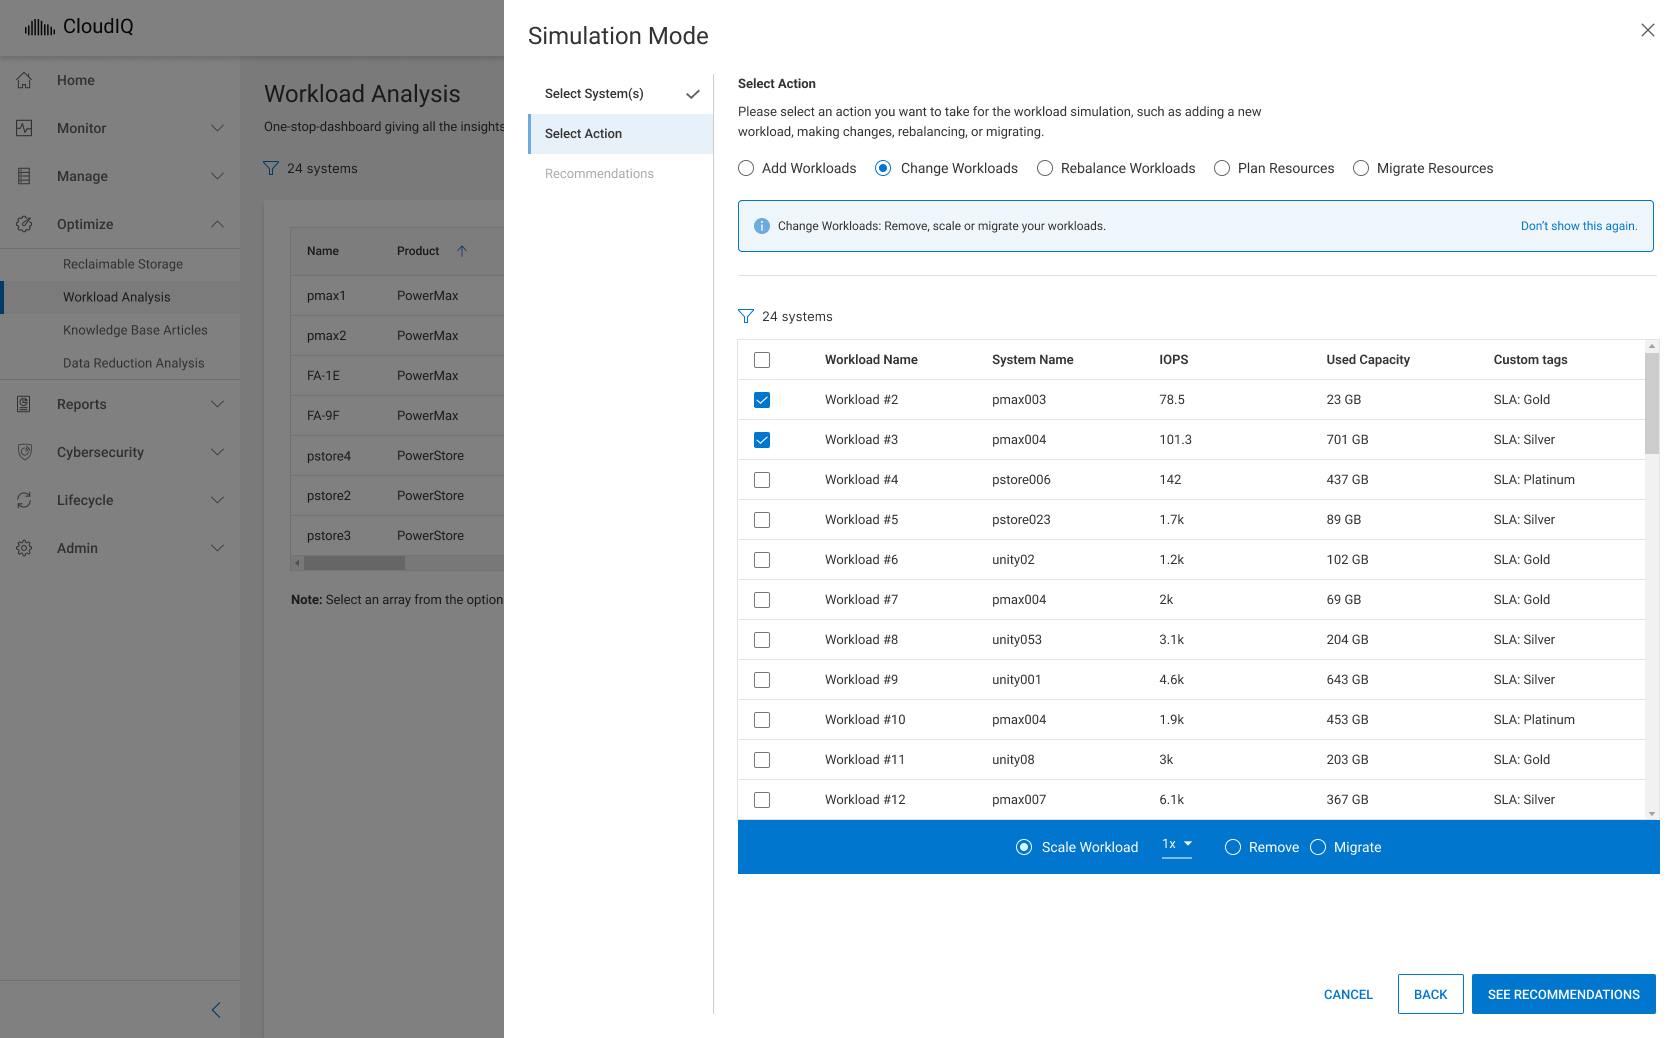Expand the Admin menu chevron

point(217,548)
